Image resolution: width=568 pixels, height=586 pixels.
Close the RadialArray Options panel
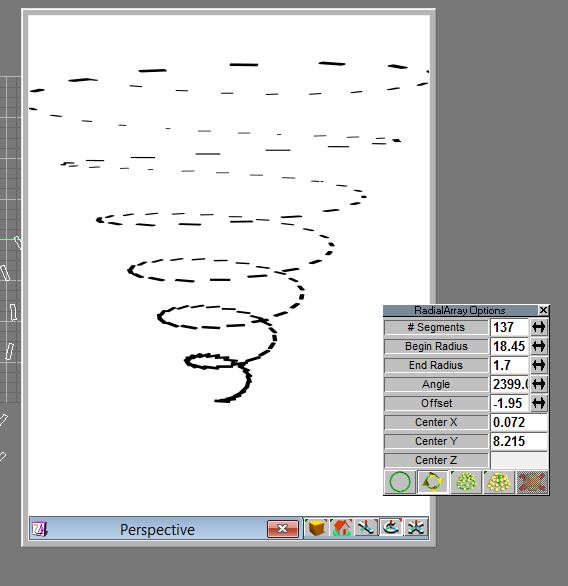(543, 310)
